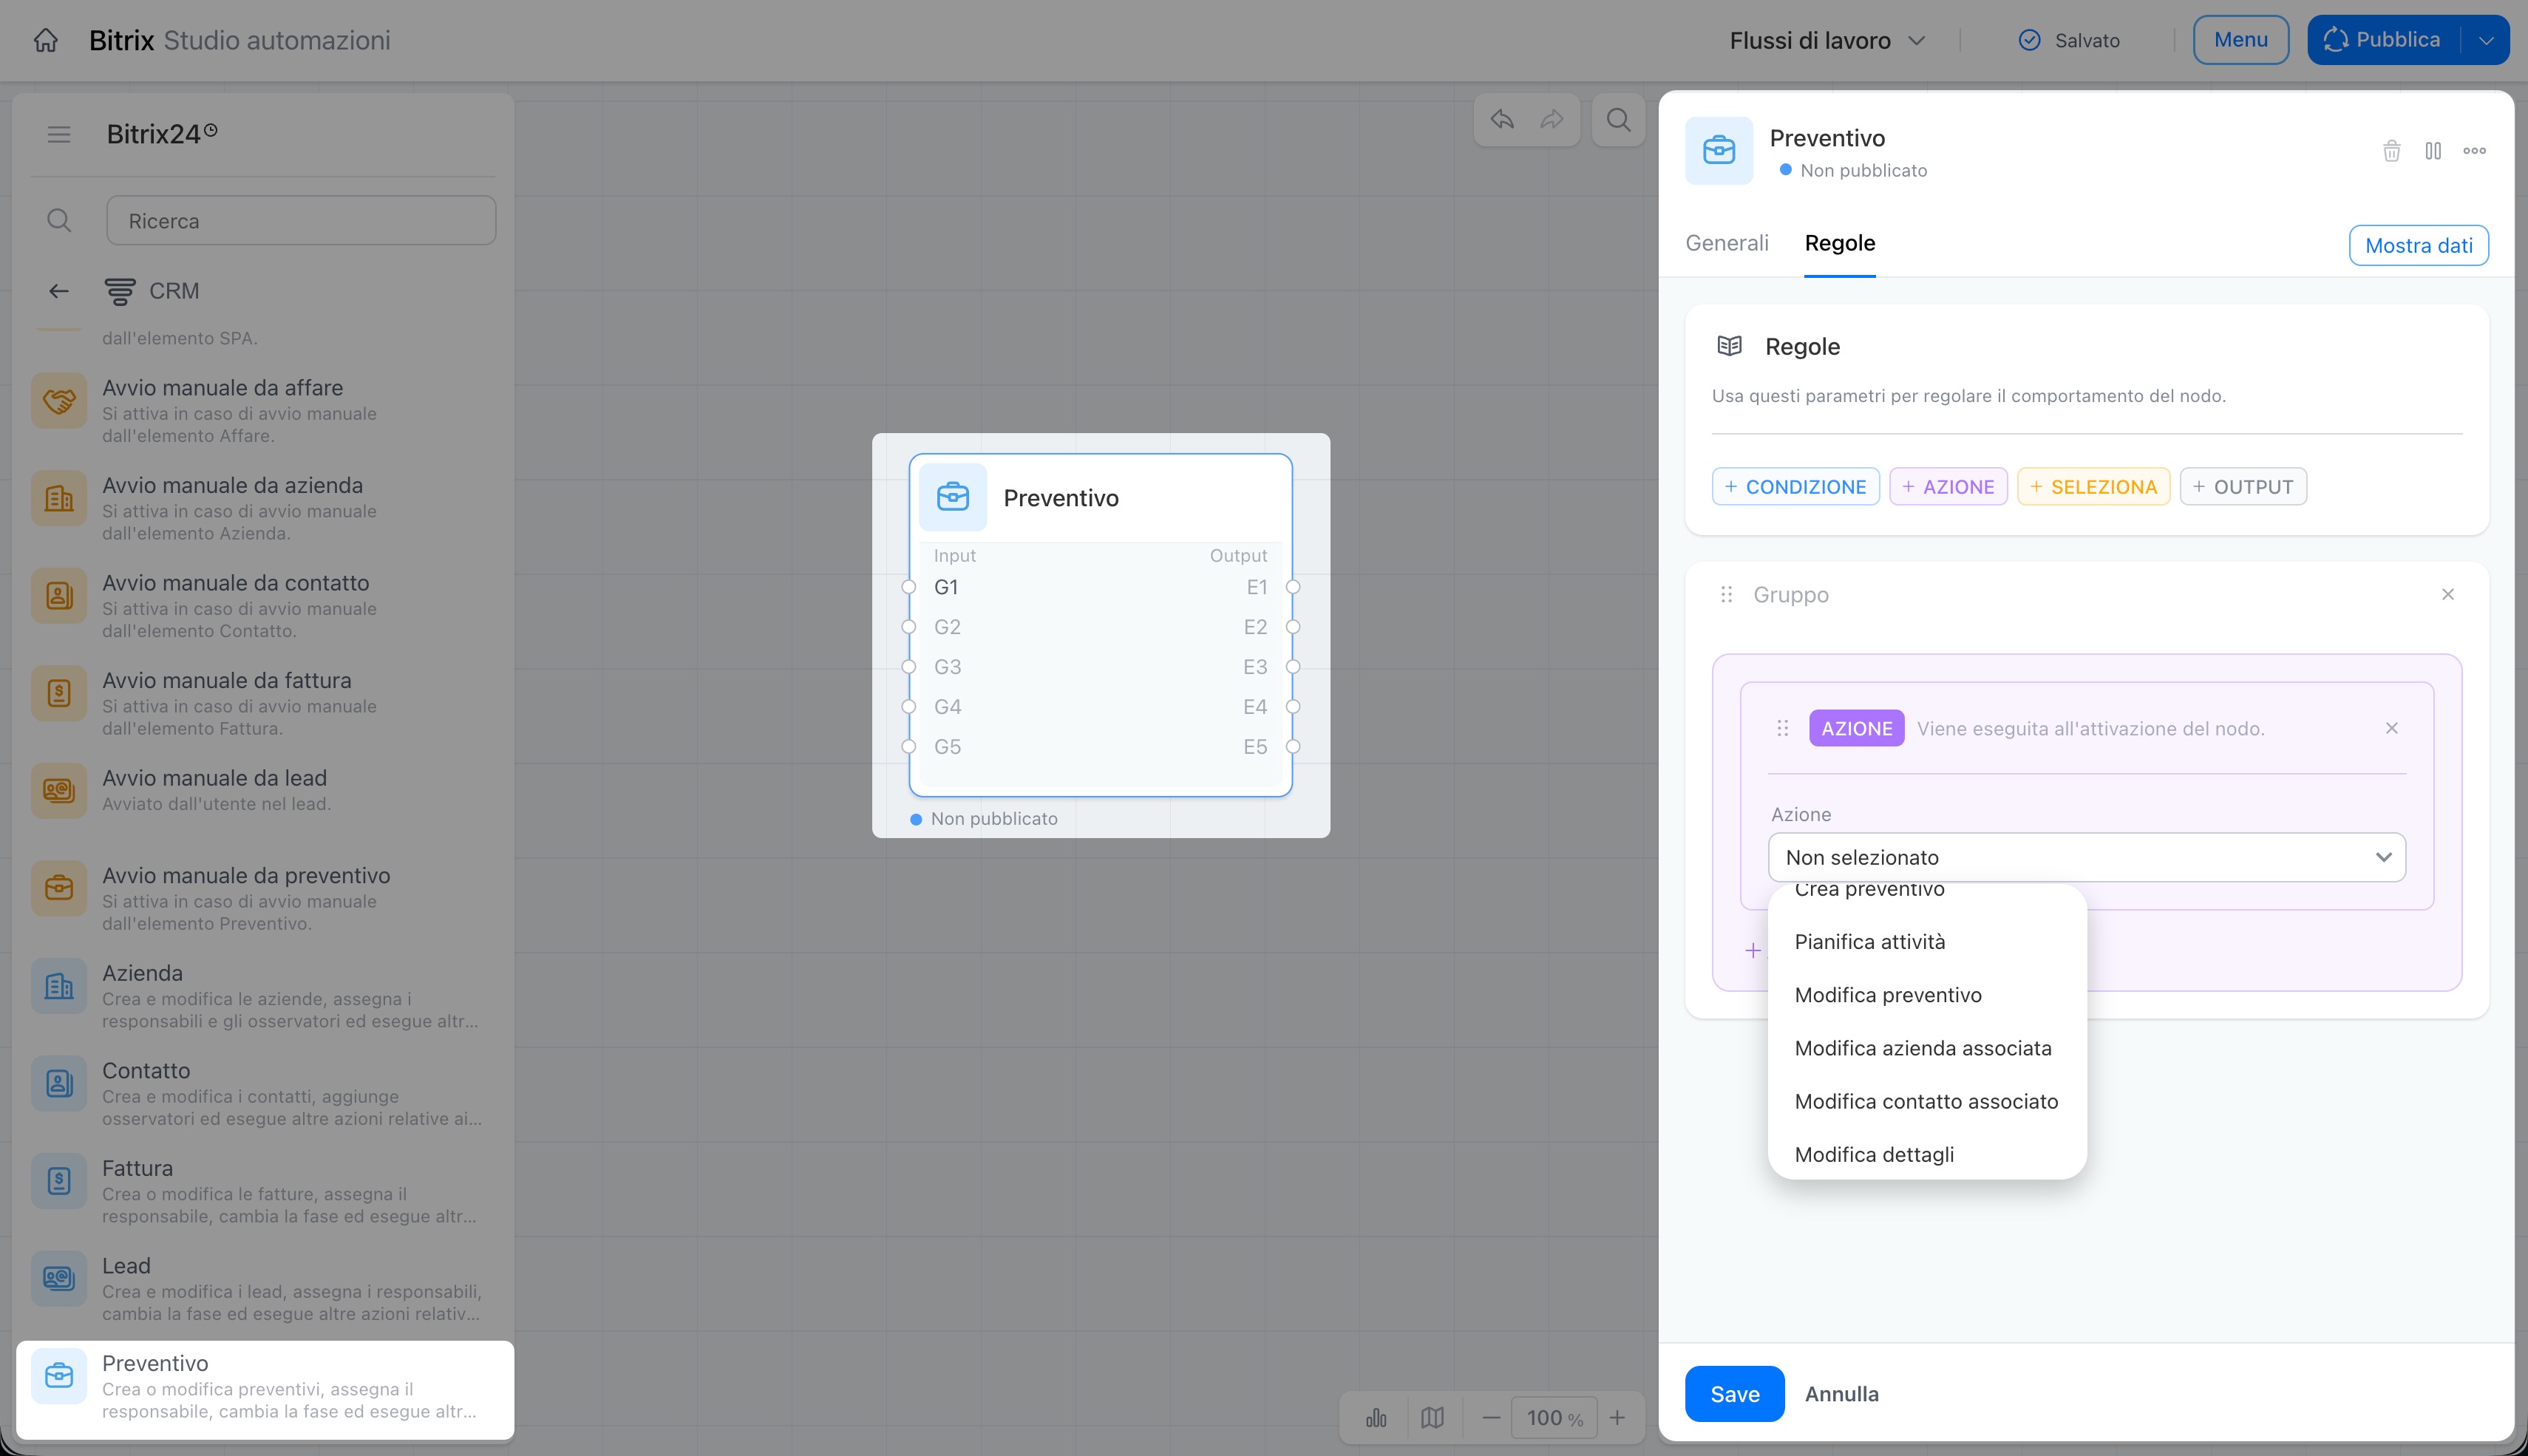Switch to the Generali tab

(1727, 243)
